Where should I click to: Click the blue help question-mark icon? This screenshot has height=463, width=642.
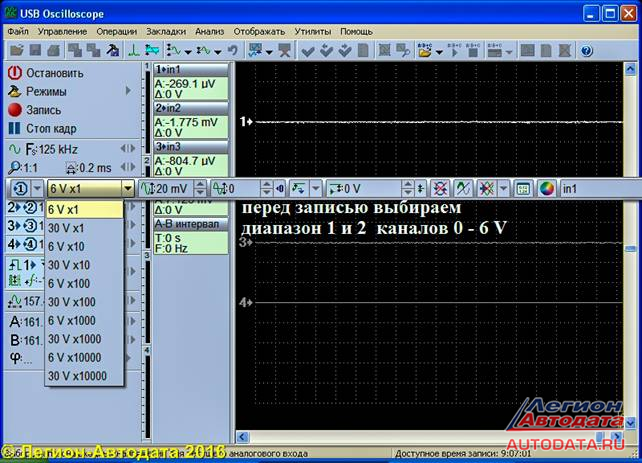pos(587,51)
